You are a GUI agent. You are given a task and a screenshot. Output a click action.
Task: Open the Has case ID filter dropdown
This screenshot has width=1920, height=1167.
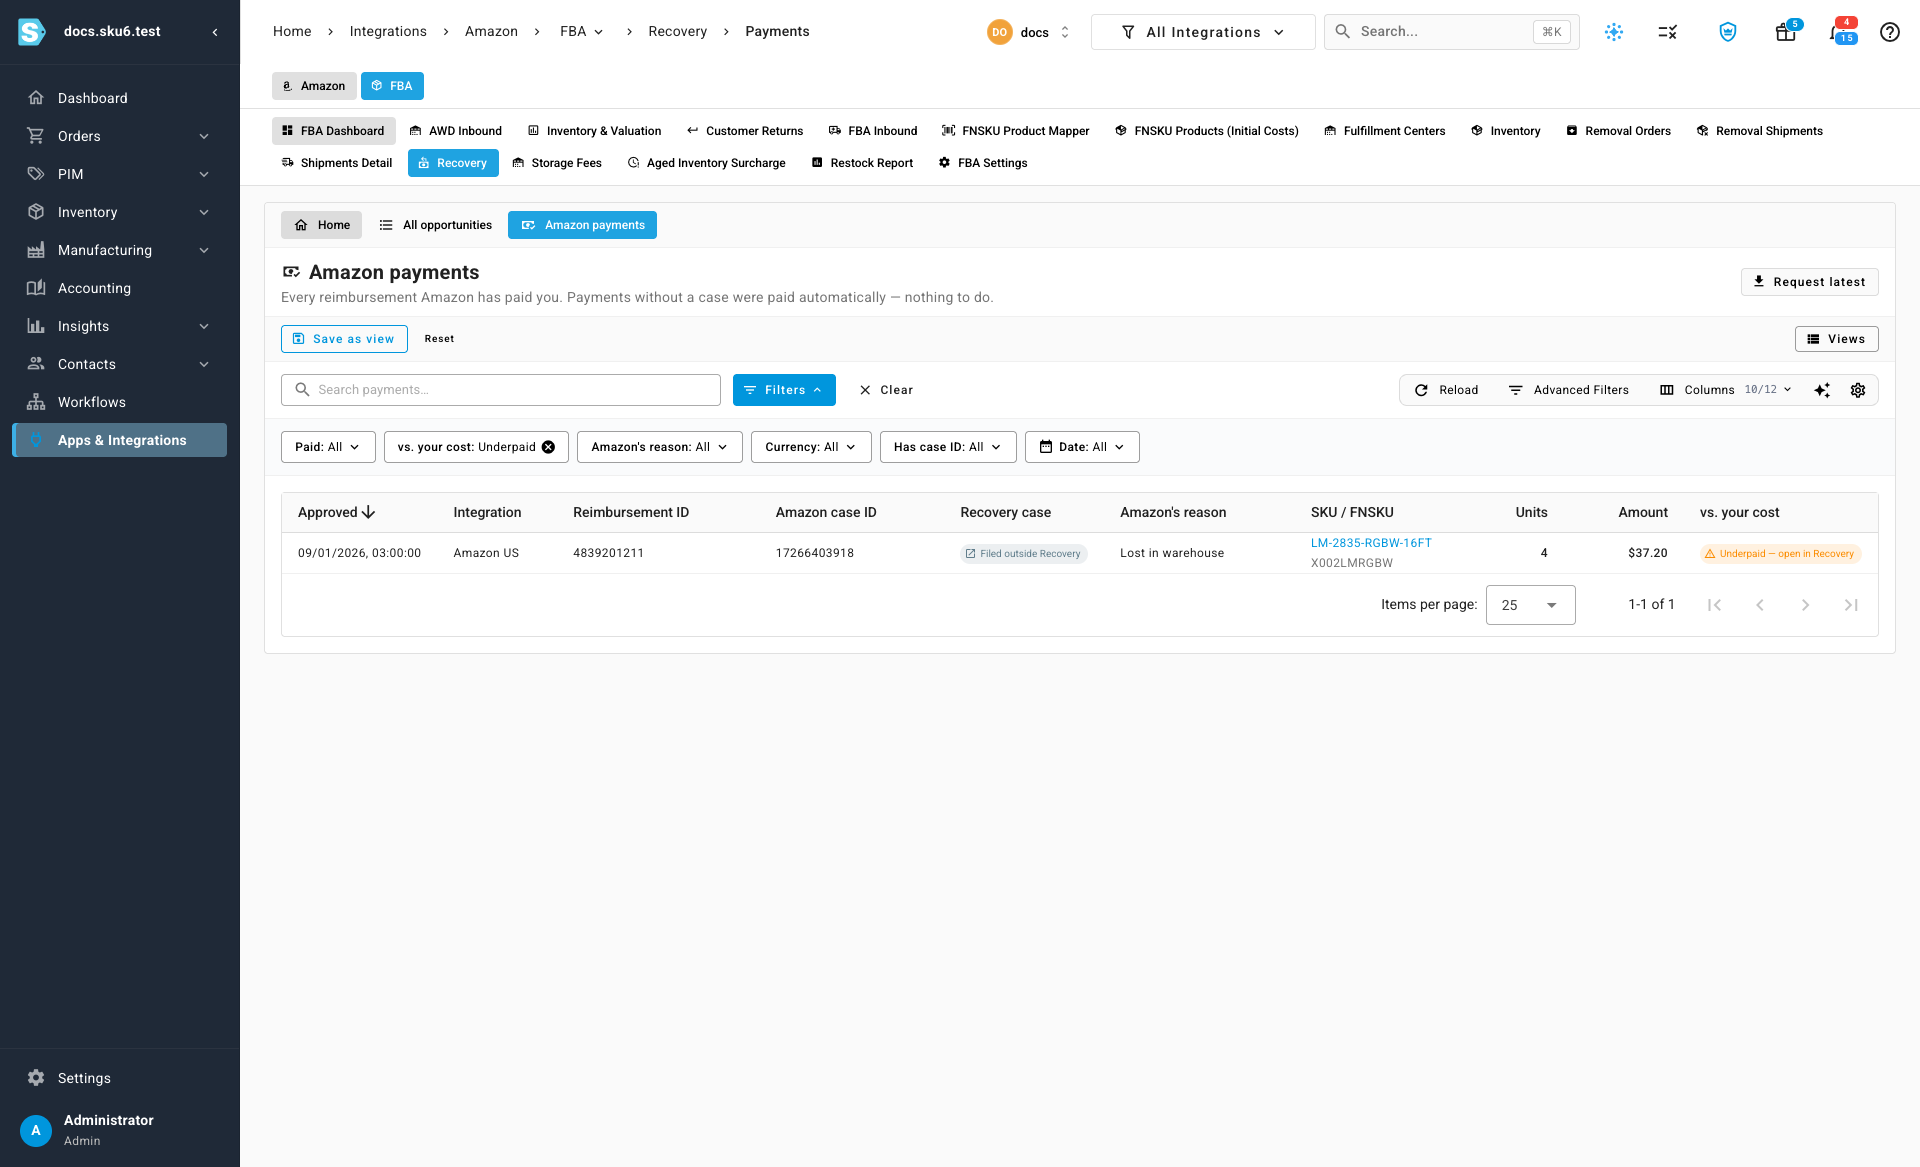(x=948, y=447)
